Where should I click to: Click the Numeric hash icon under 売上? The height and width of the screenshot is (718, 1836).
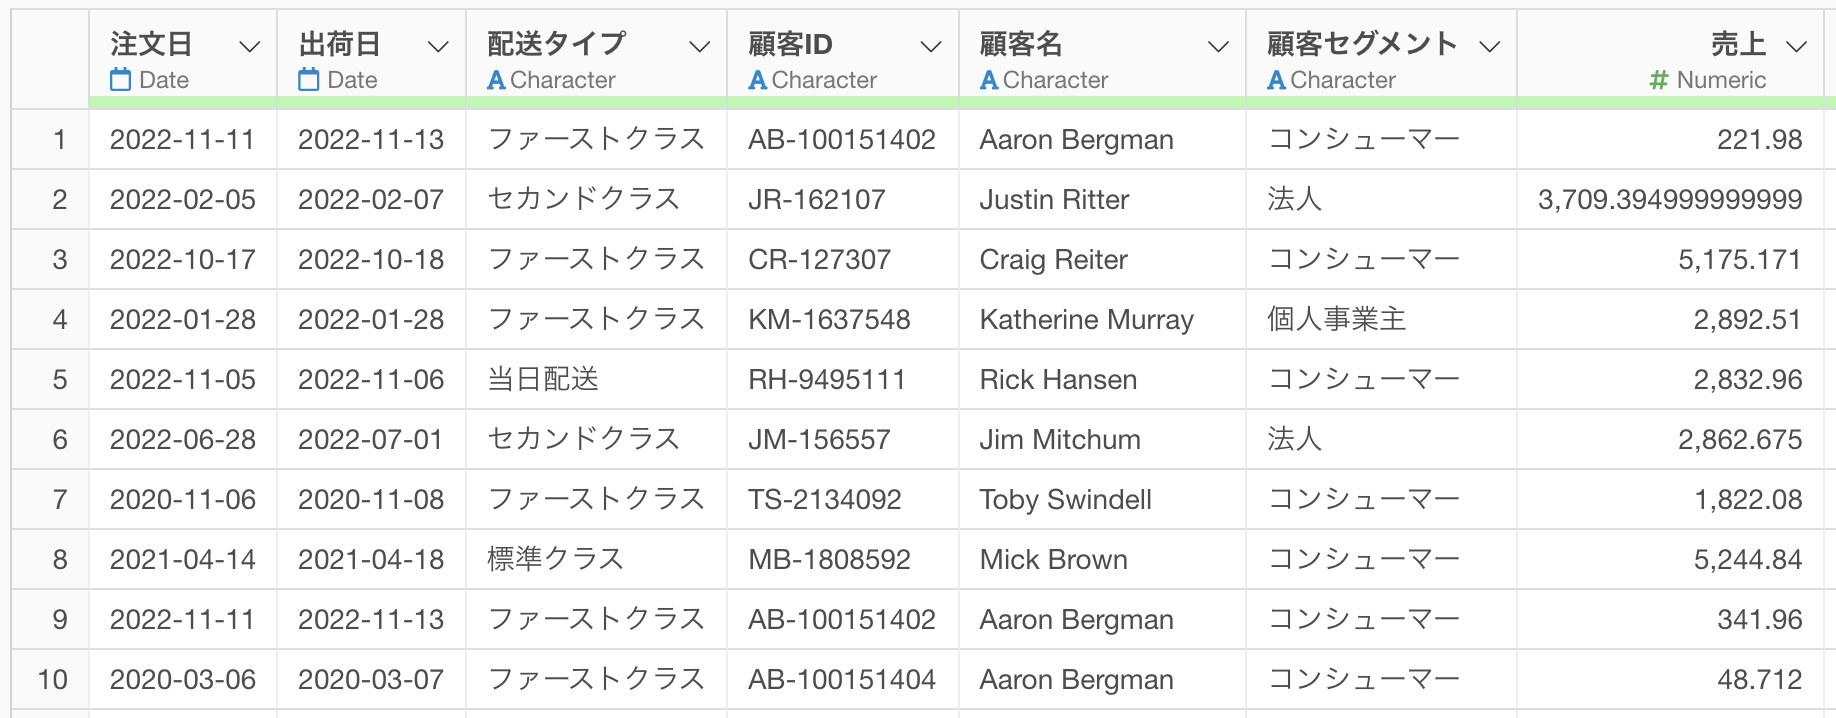point(1659,80)
